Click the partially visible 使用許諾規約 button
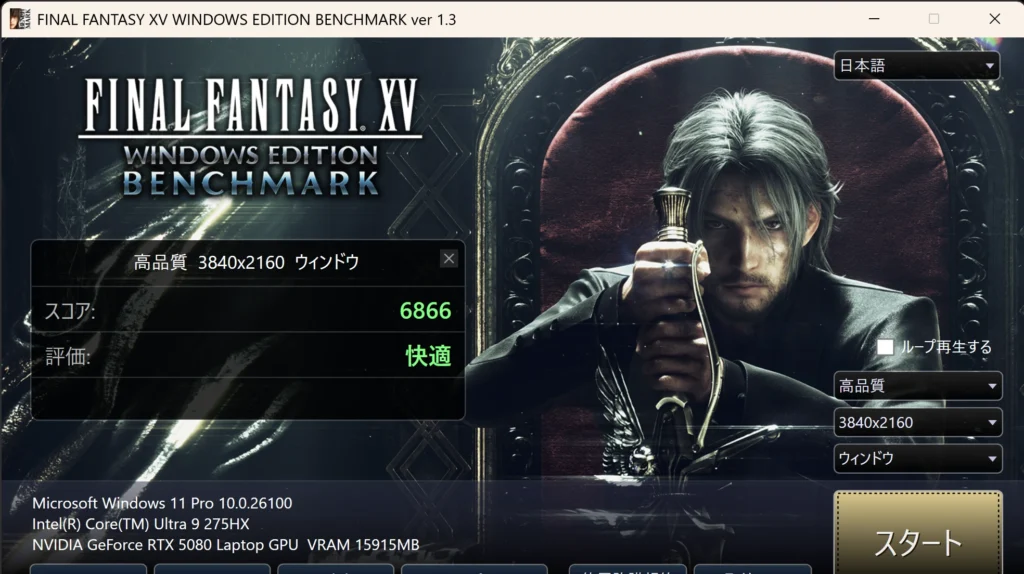The height and width of the screenshot is (574, 1024). coord(628,569)
